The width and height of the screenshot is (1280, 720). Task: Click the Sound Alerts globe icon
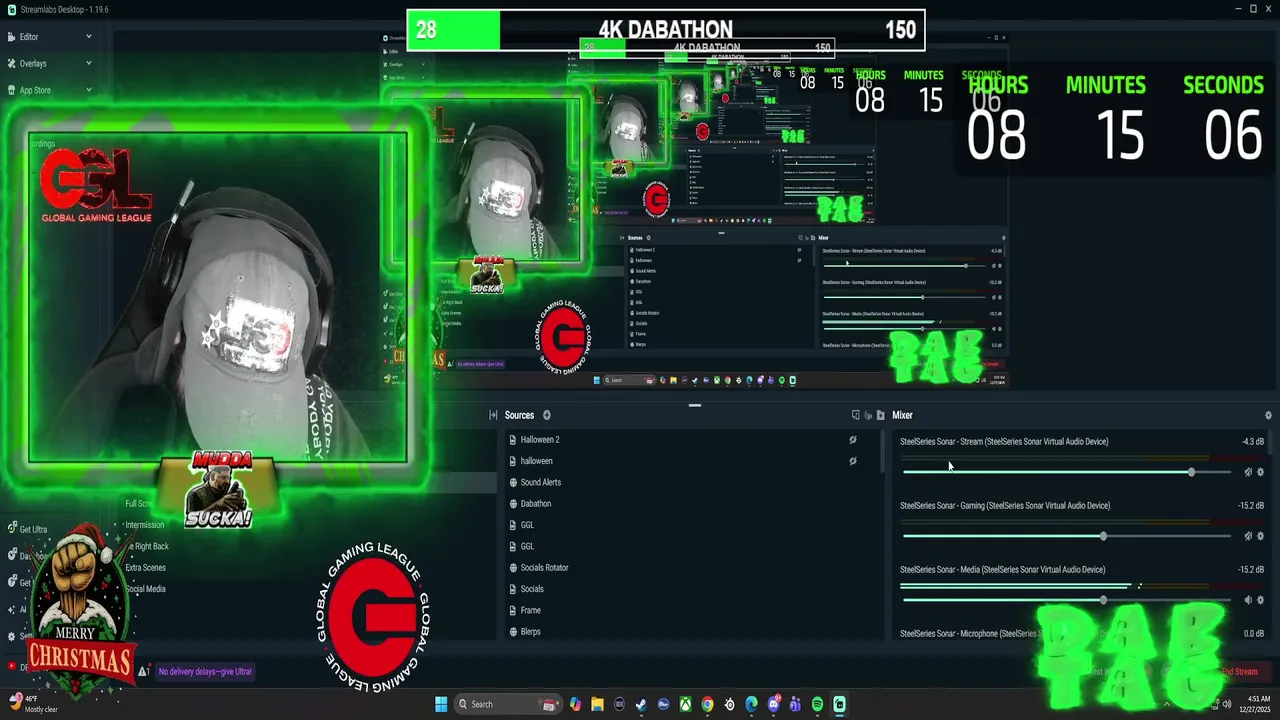click(513, 482)
